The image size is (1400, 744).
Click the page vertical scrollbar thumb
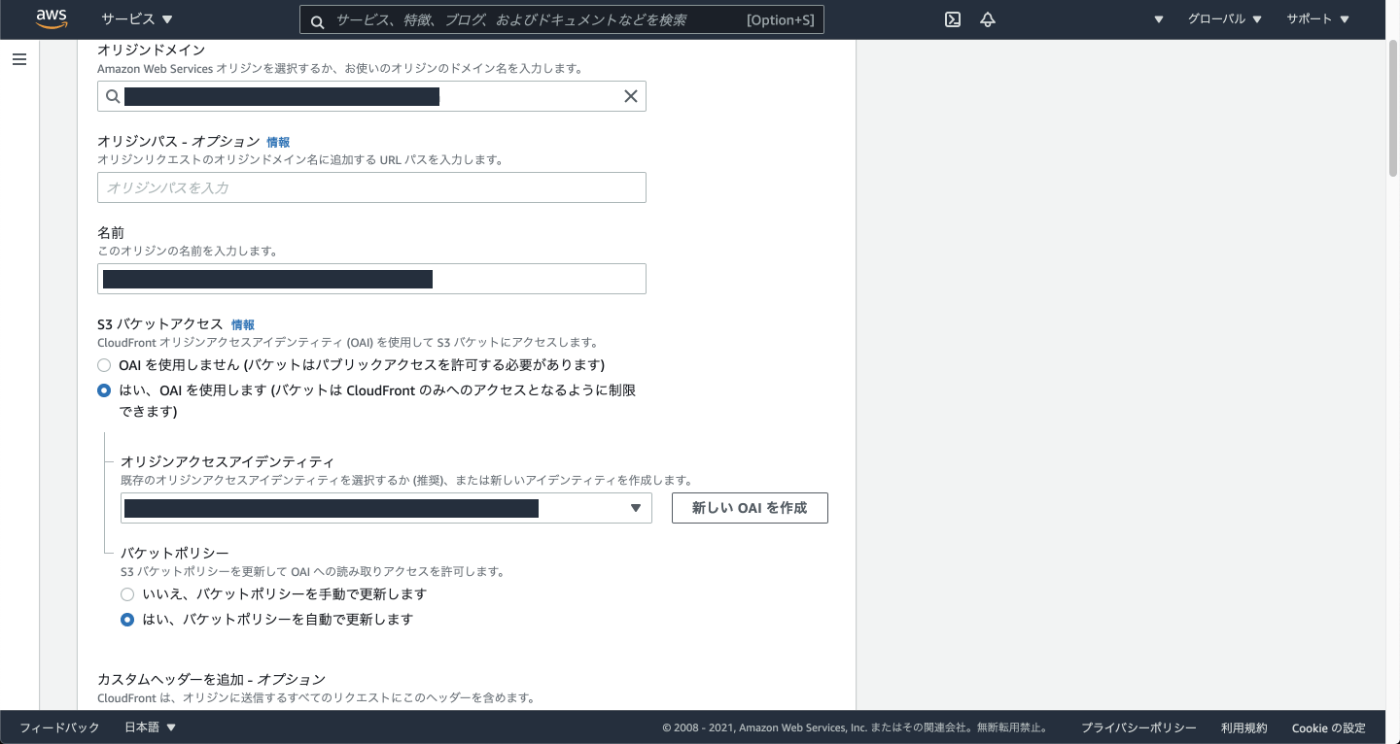click(x=1393, y=109)
